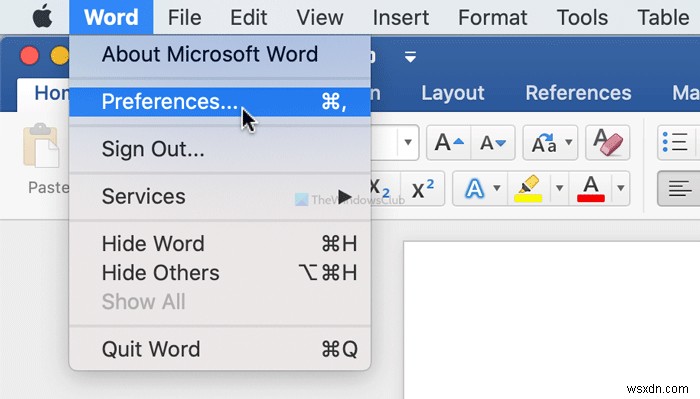Viewport: 700px width, 399px height.
Task: Apply yellow text highlight color
Action: [x=528, y=188]
